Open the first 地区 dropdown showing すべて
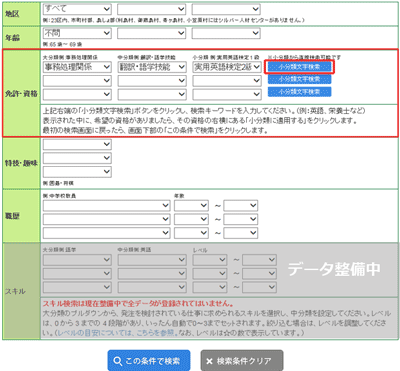 click(77, 9)
